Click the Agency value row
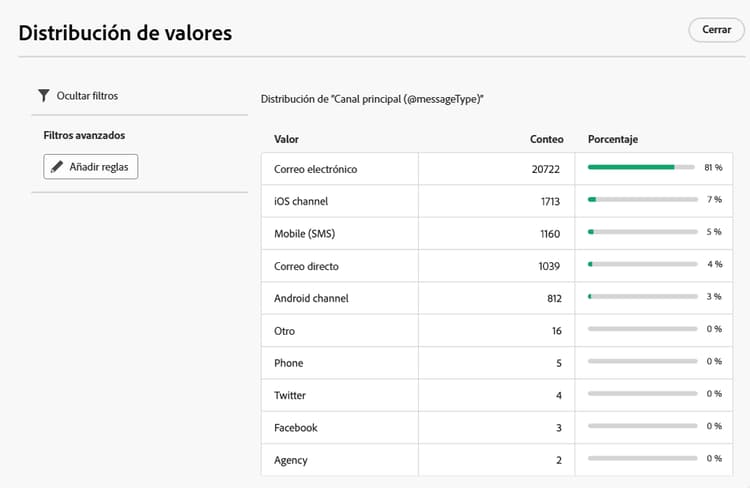750x488 pixels. (x=291, y=460)
